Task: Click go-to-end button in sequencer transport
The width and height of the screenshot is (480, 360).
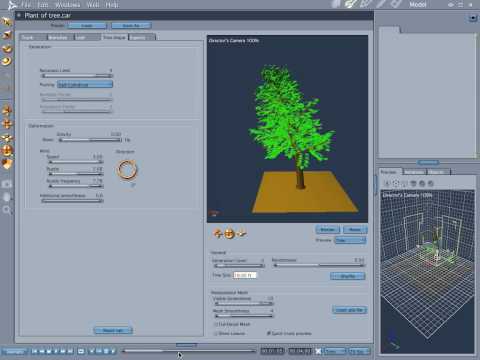Action: pos(70,351)
